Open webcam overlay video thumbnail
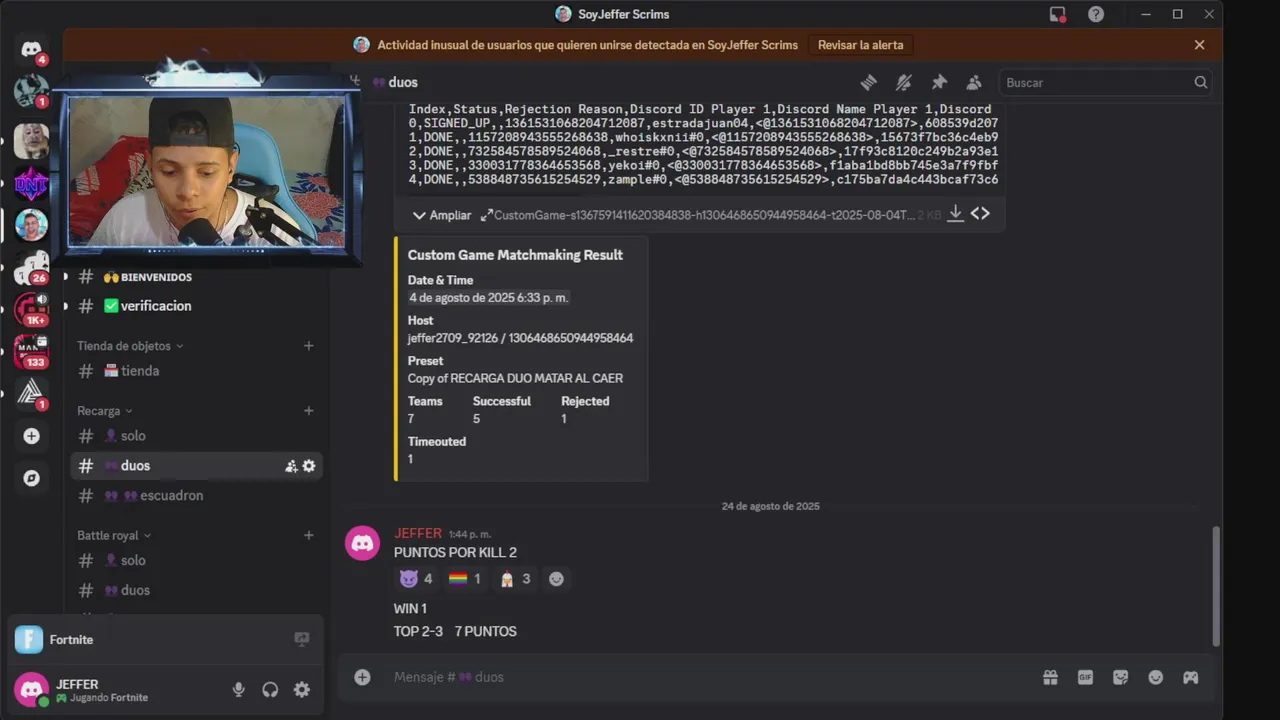This screenshot has height=720, width=1280. pyautogui.click(x=206, y=170)
